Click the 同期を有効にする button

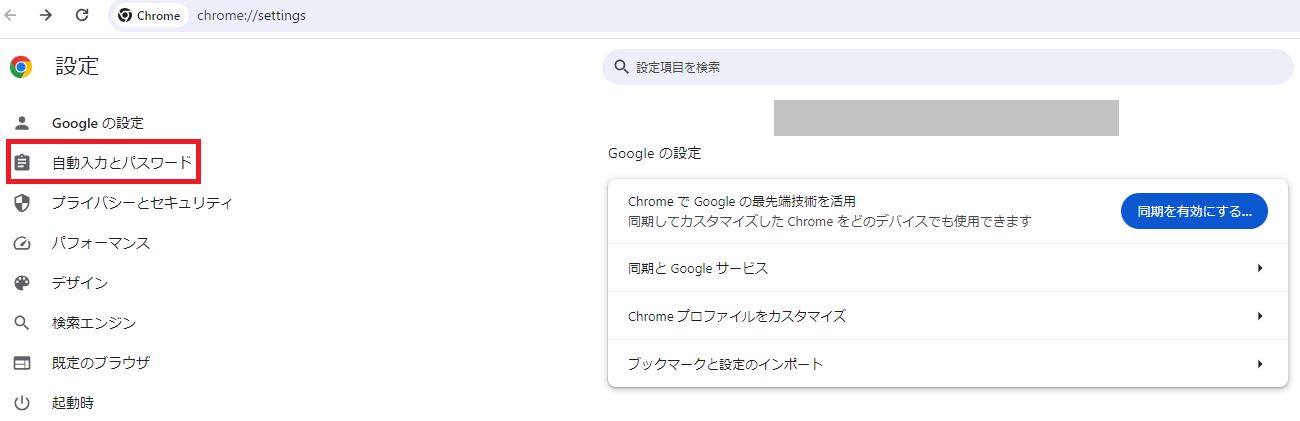[x=1194, y=211]
